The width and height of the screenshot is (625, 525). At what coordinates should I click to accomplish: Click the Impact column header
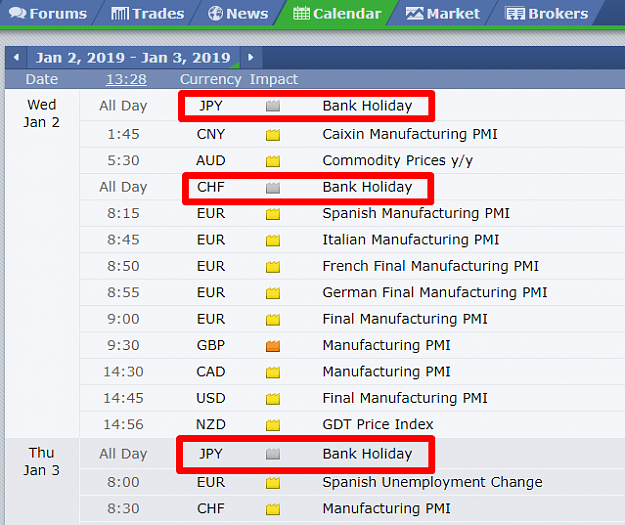point(274,79)
